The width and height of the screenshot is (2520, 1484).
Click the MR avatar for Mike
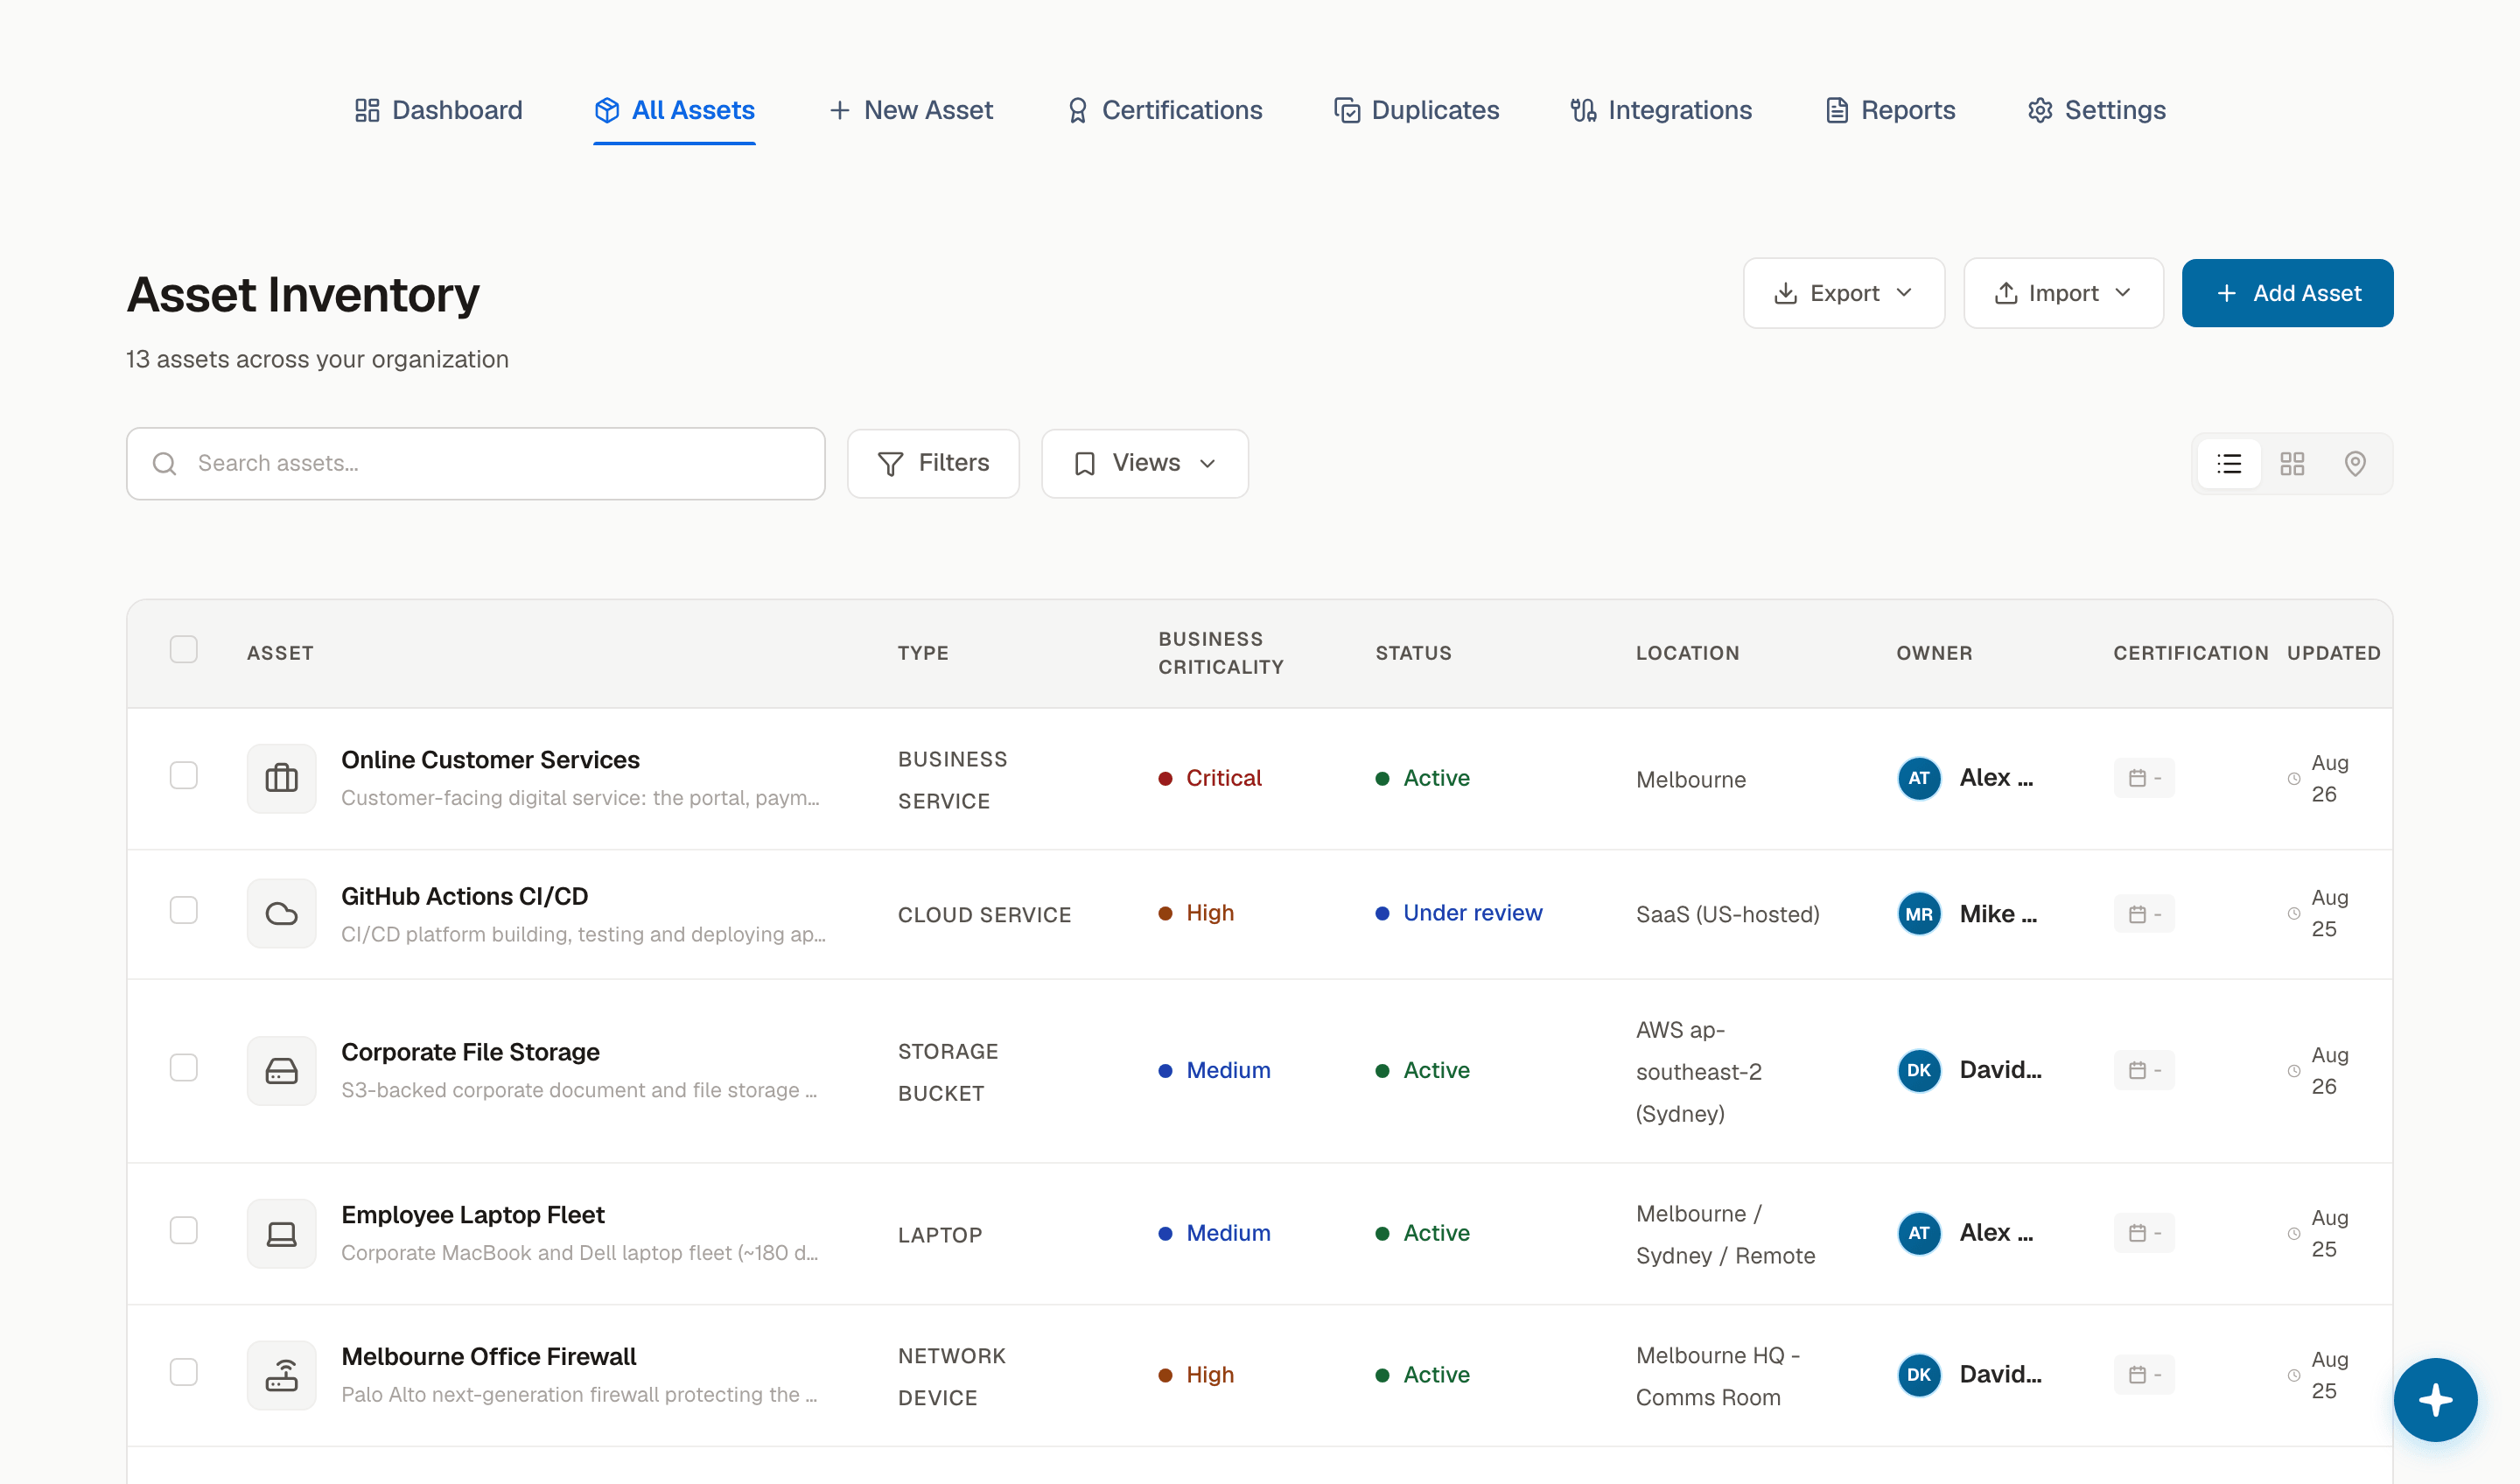click(x=1919, y=915)
